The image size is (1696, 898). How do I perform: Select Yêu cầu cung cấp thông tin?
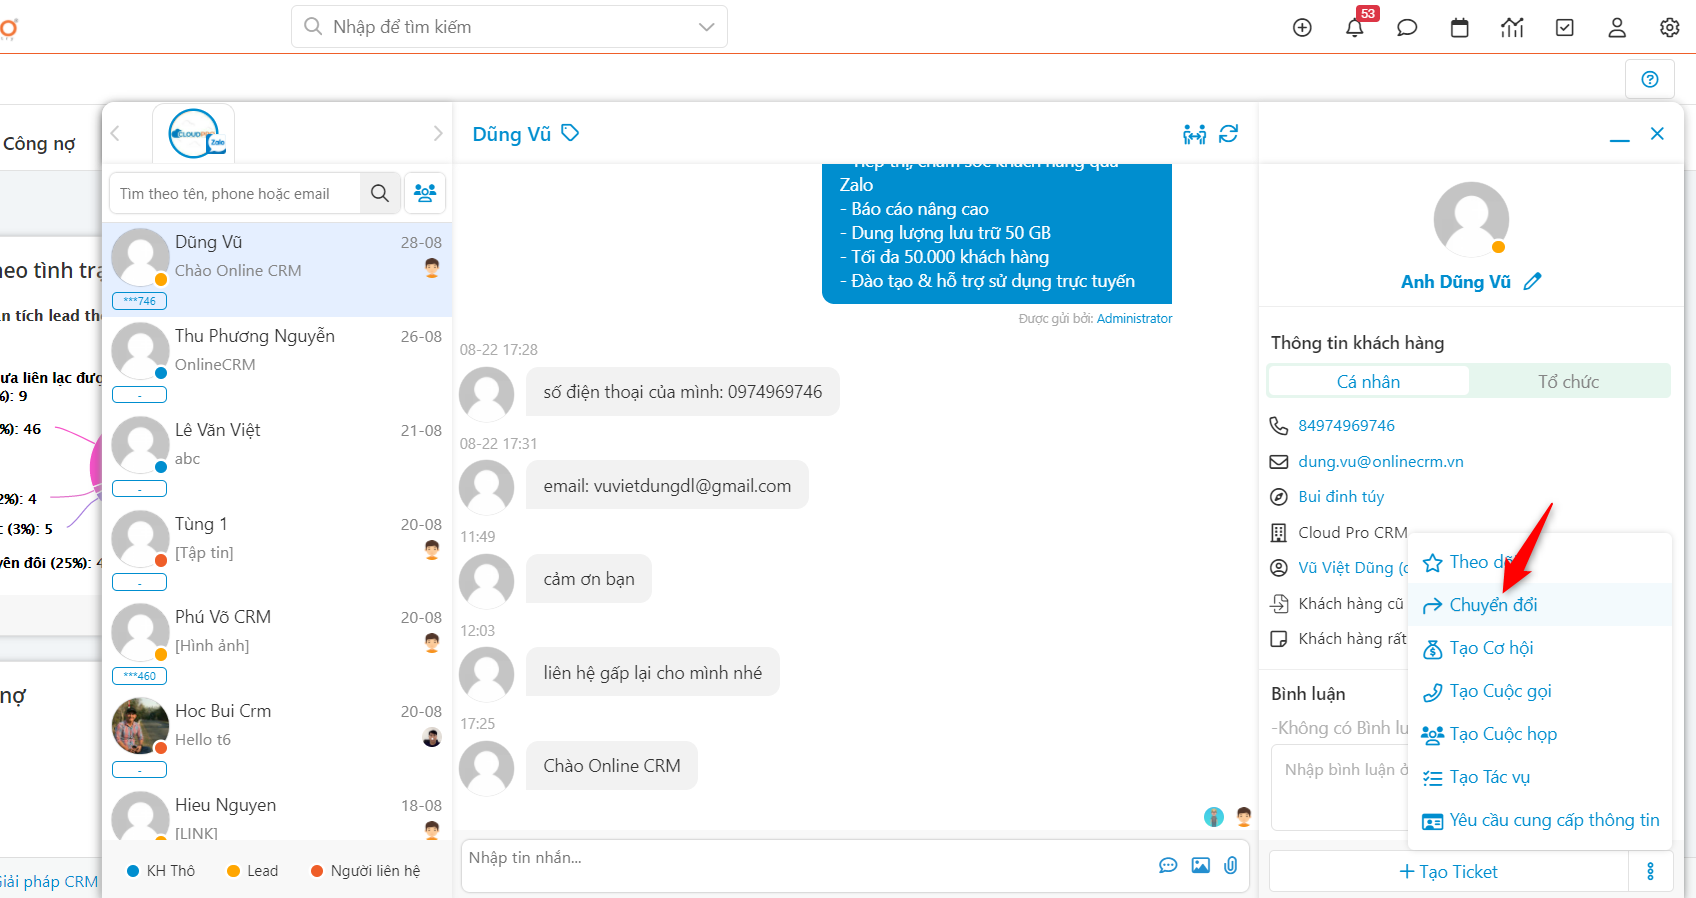pyautogui.click(x=1540, y=820)
